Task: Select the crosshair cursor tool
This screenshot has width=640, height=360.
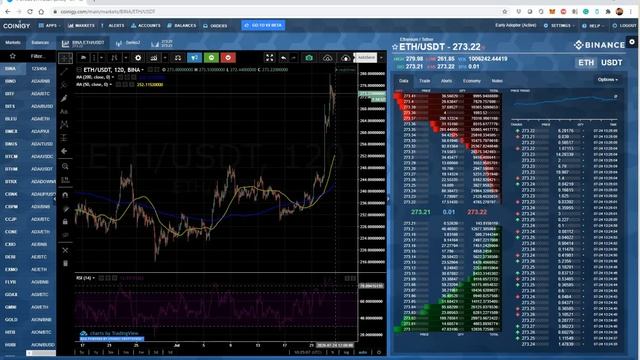Action: [65, 58]
